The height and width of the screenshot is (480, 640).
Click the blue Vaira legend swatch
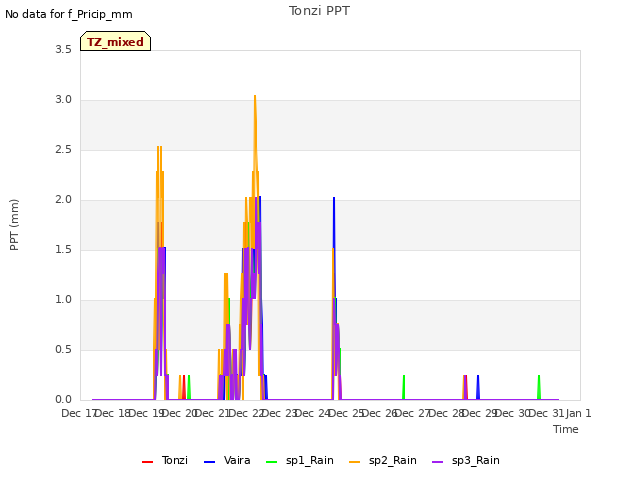tap(209, 462)
